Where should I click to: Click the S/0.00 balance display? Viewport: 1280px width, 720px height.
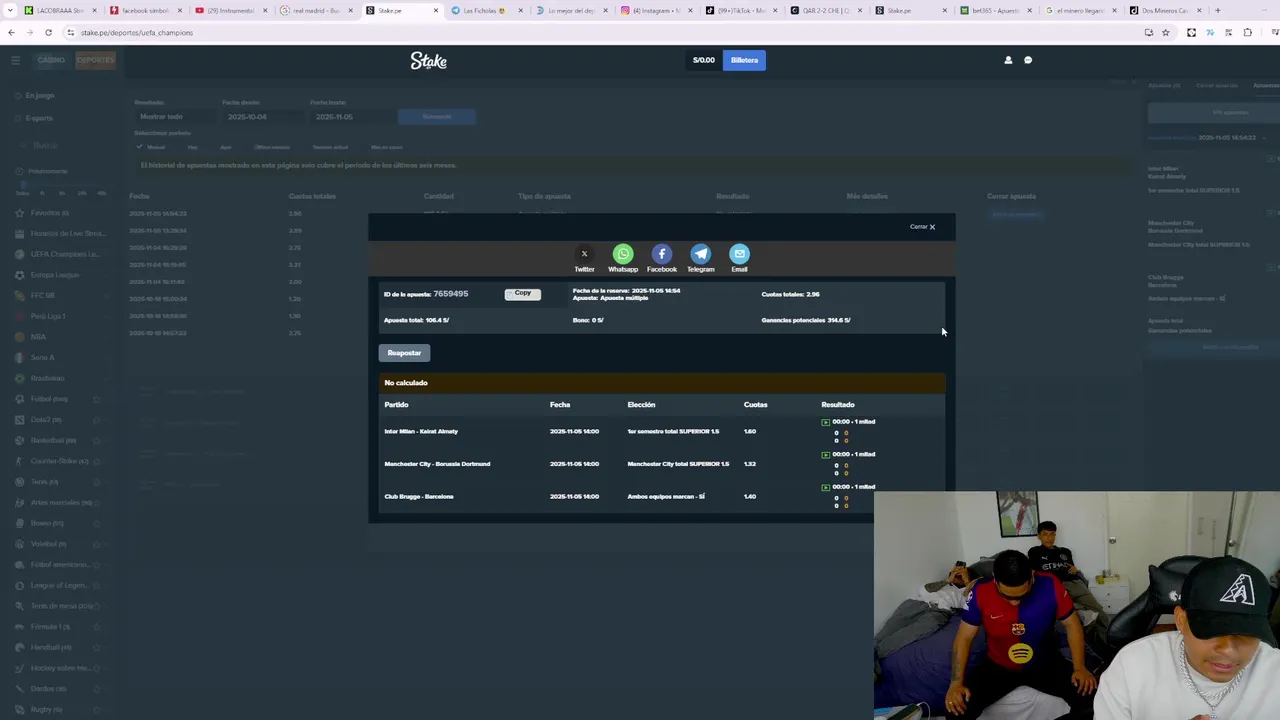(704, 60)
